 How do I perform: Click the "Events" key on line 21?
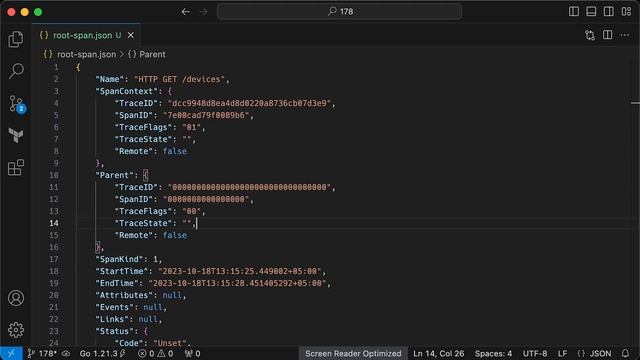[114, 307]
